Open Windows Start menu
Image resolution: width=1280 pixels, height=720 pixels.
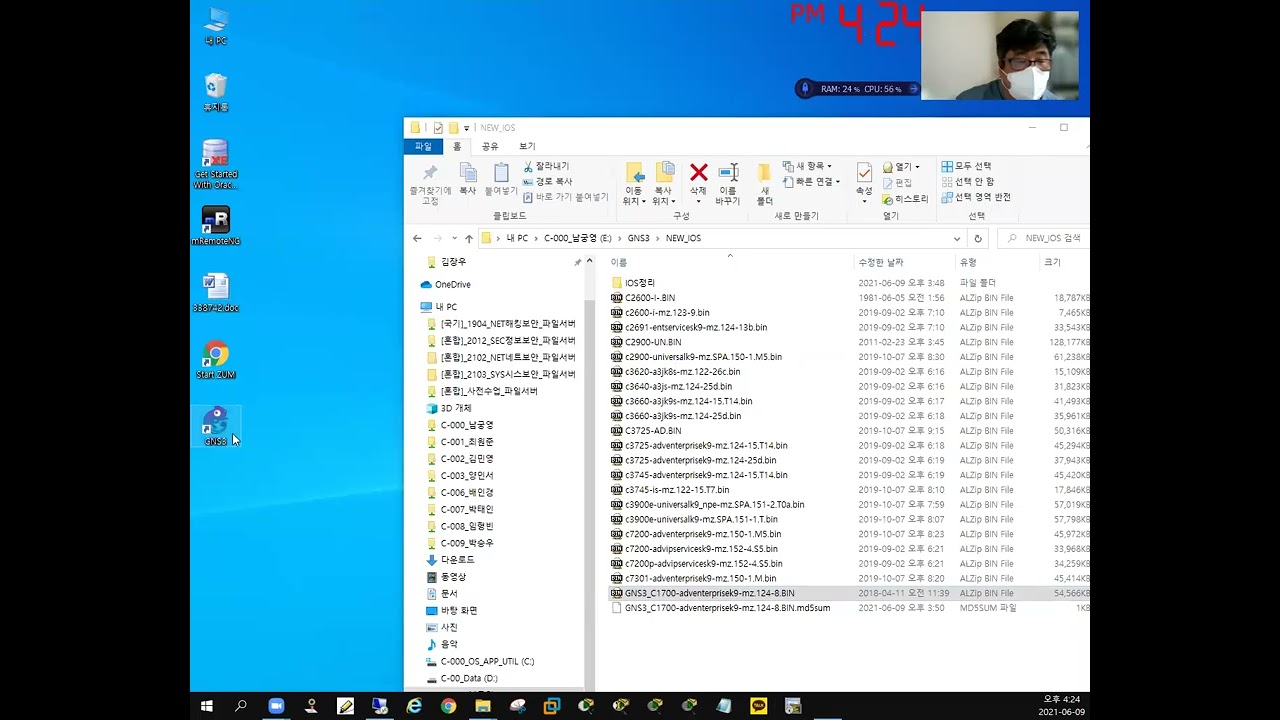coord(207,706)
